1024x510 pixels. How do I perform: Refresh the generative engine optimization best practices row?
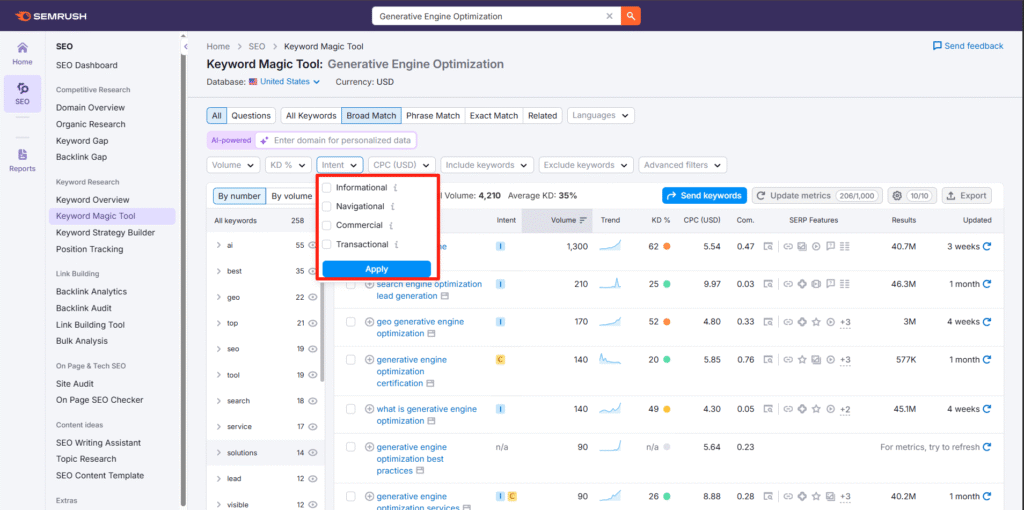click(x=987, y=447)
